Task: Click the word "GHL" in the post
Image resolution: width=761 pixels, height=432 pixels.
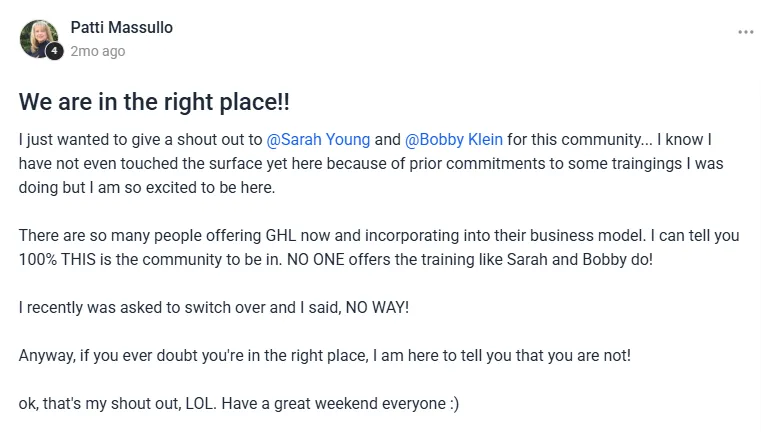Action: pos(281,235)
